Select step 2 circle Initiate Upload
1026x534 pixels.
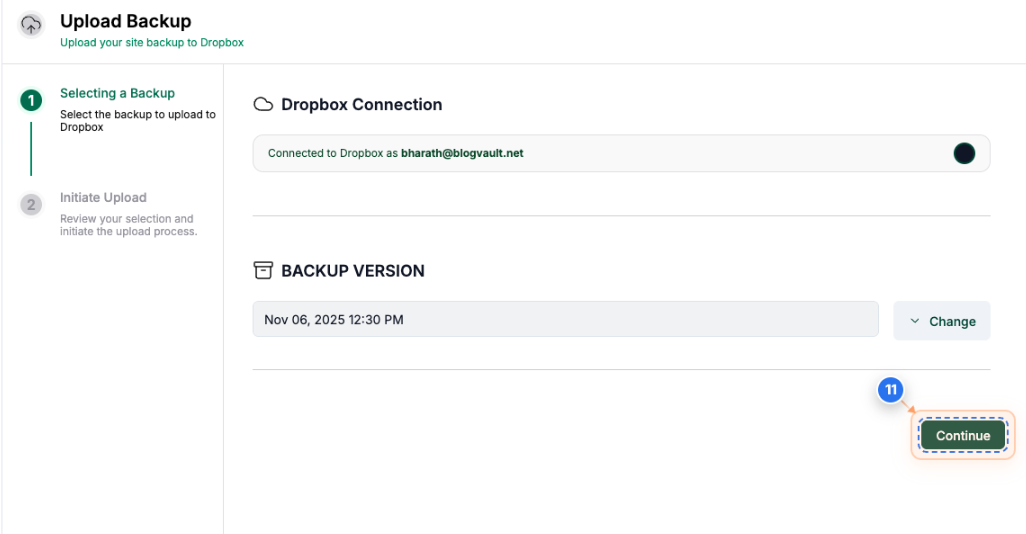[x=31, y=205]
